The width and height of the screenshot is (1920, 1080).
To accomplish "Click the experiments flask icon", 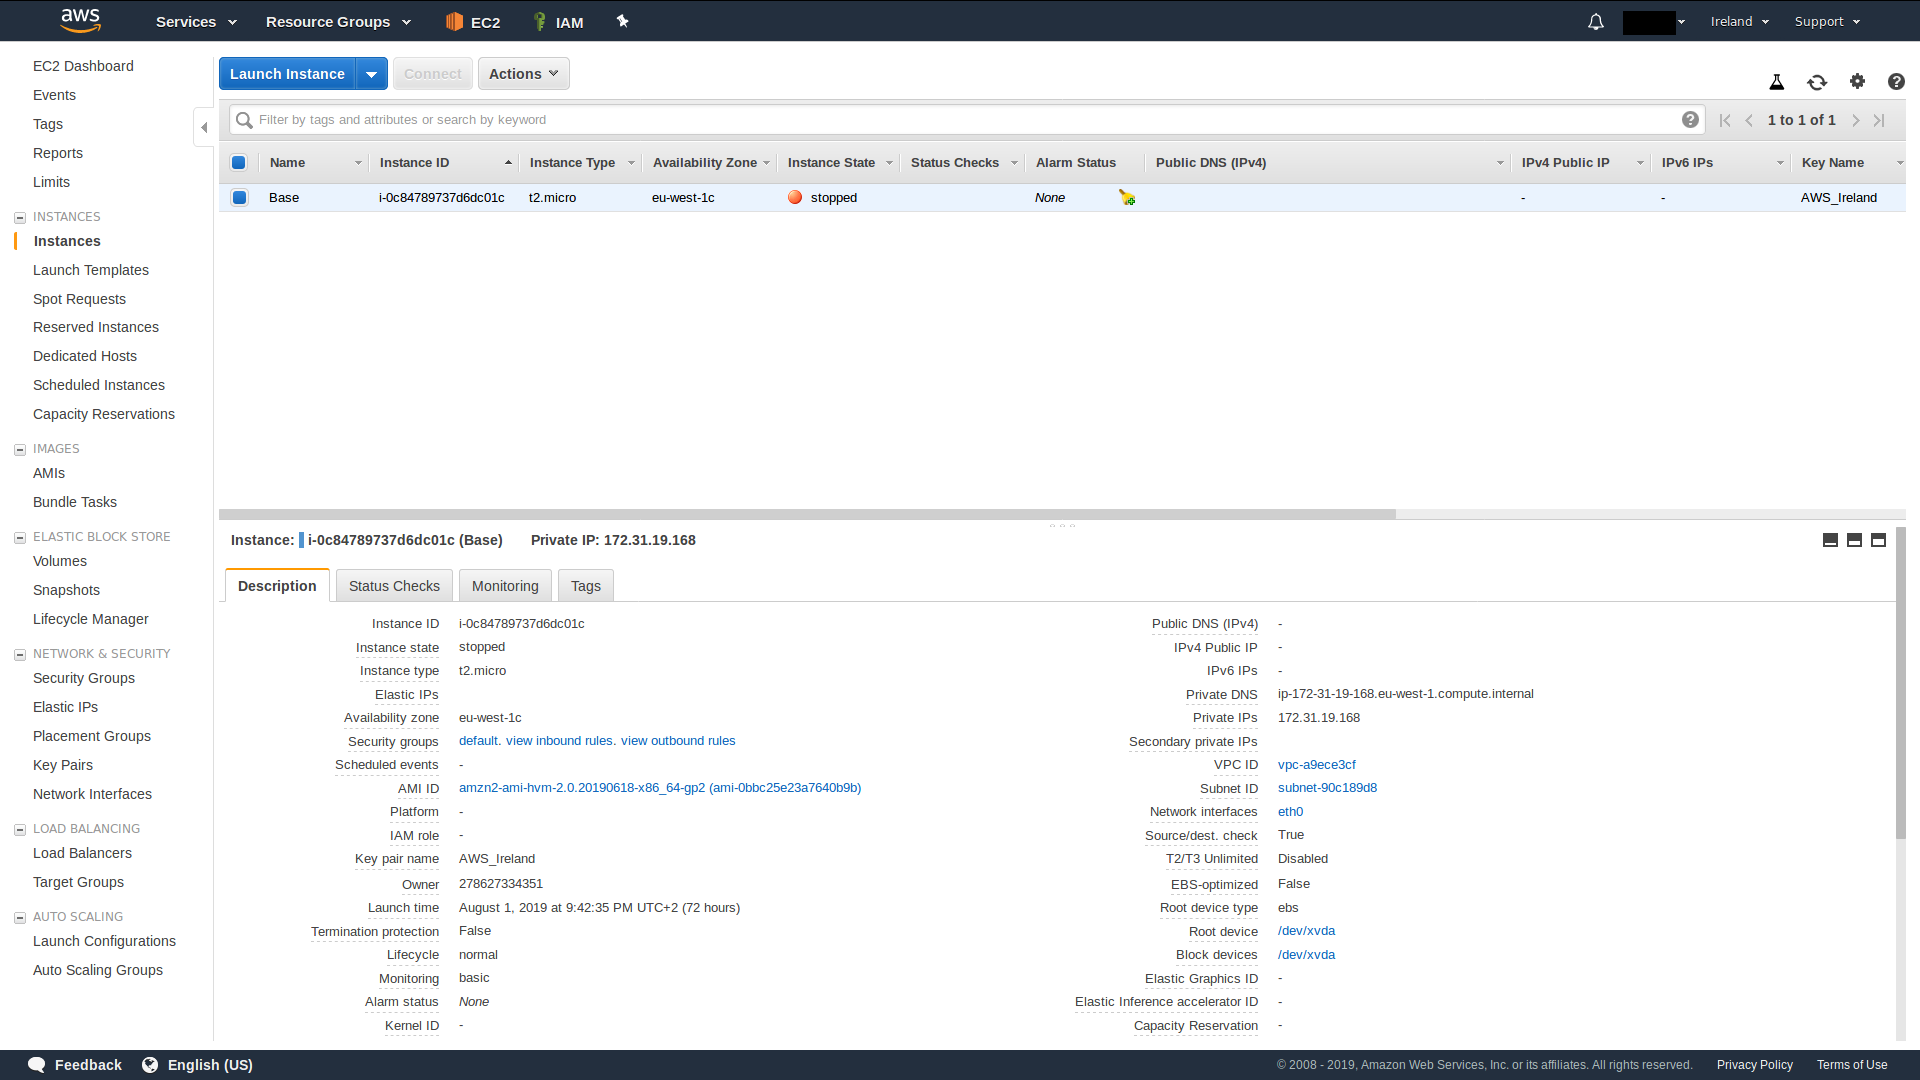I will 1777,82.
